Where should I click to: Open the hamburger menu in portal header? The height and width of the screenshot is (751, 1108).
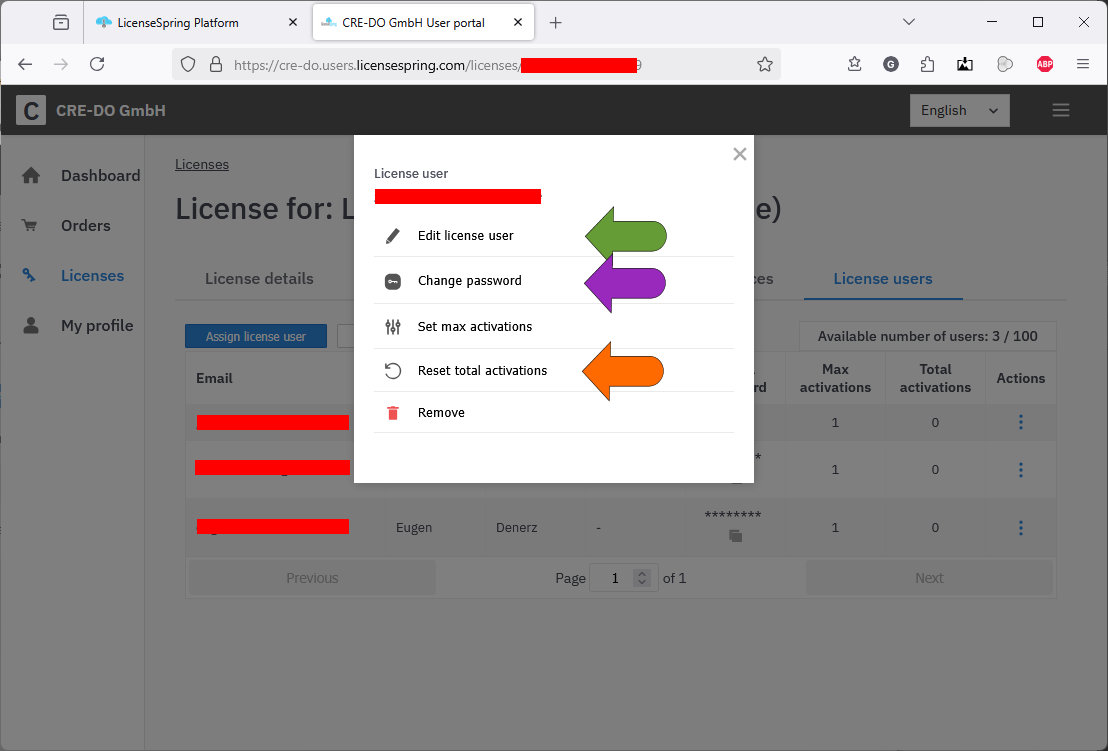pos(1060,110)
